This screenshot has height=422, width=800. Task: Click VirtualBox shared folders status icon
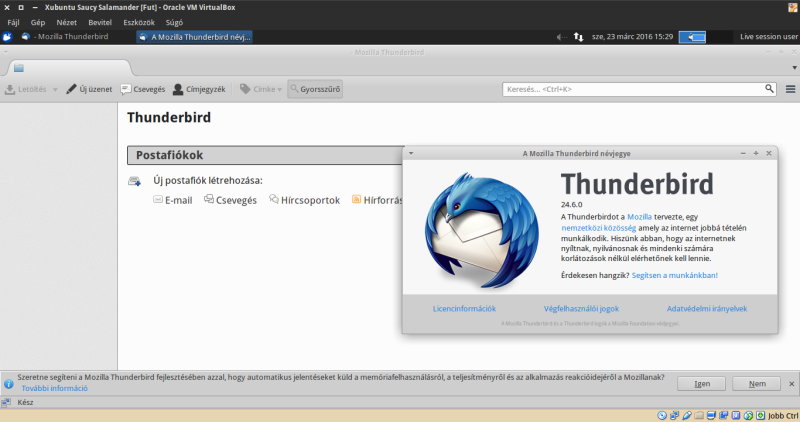pyautogui.click(x=699, y=415)
